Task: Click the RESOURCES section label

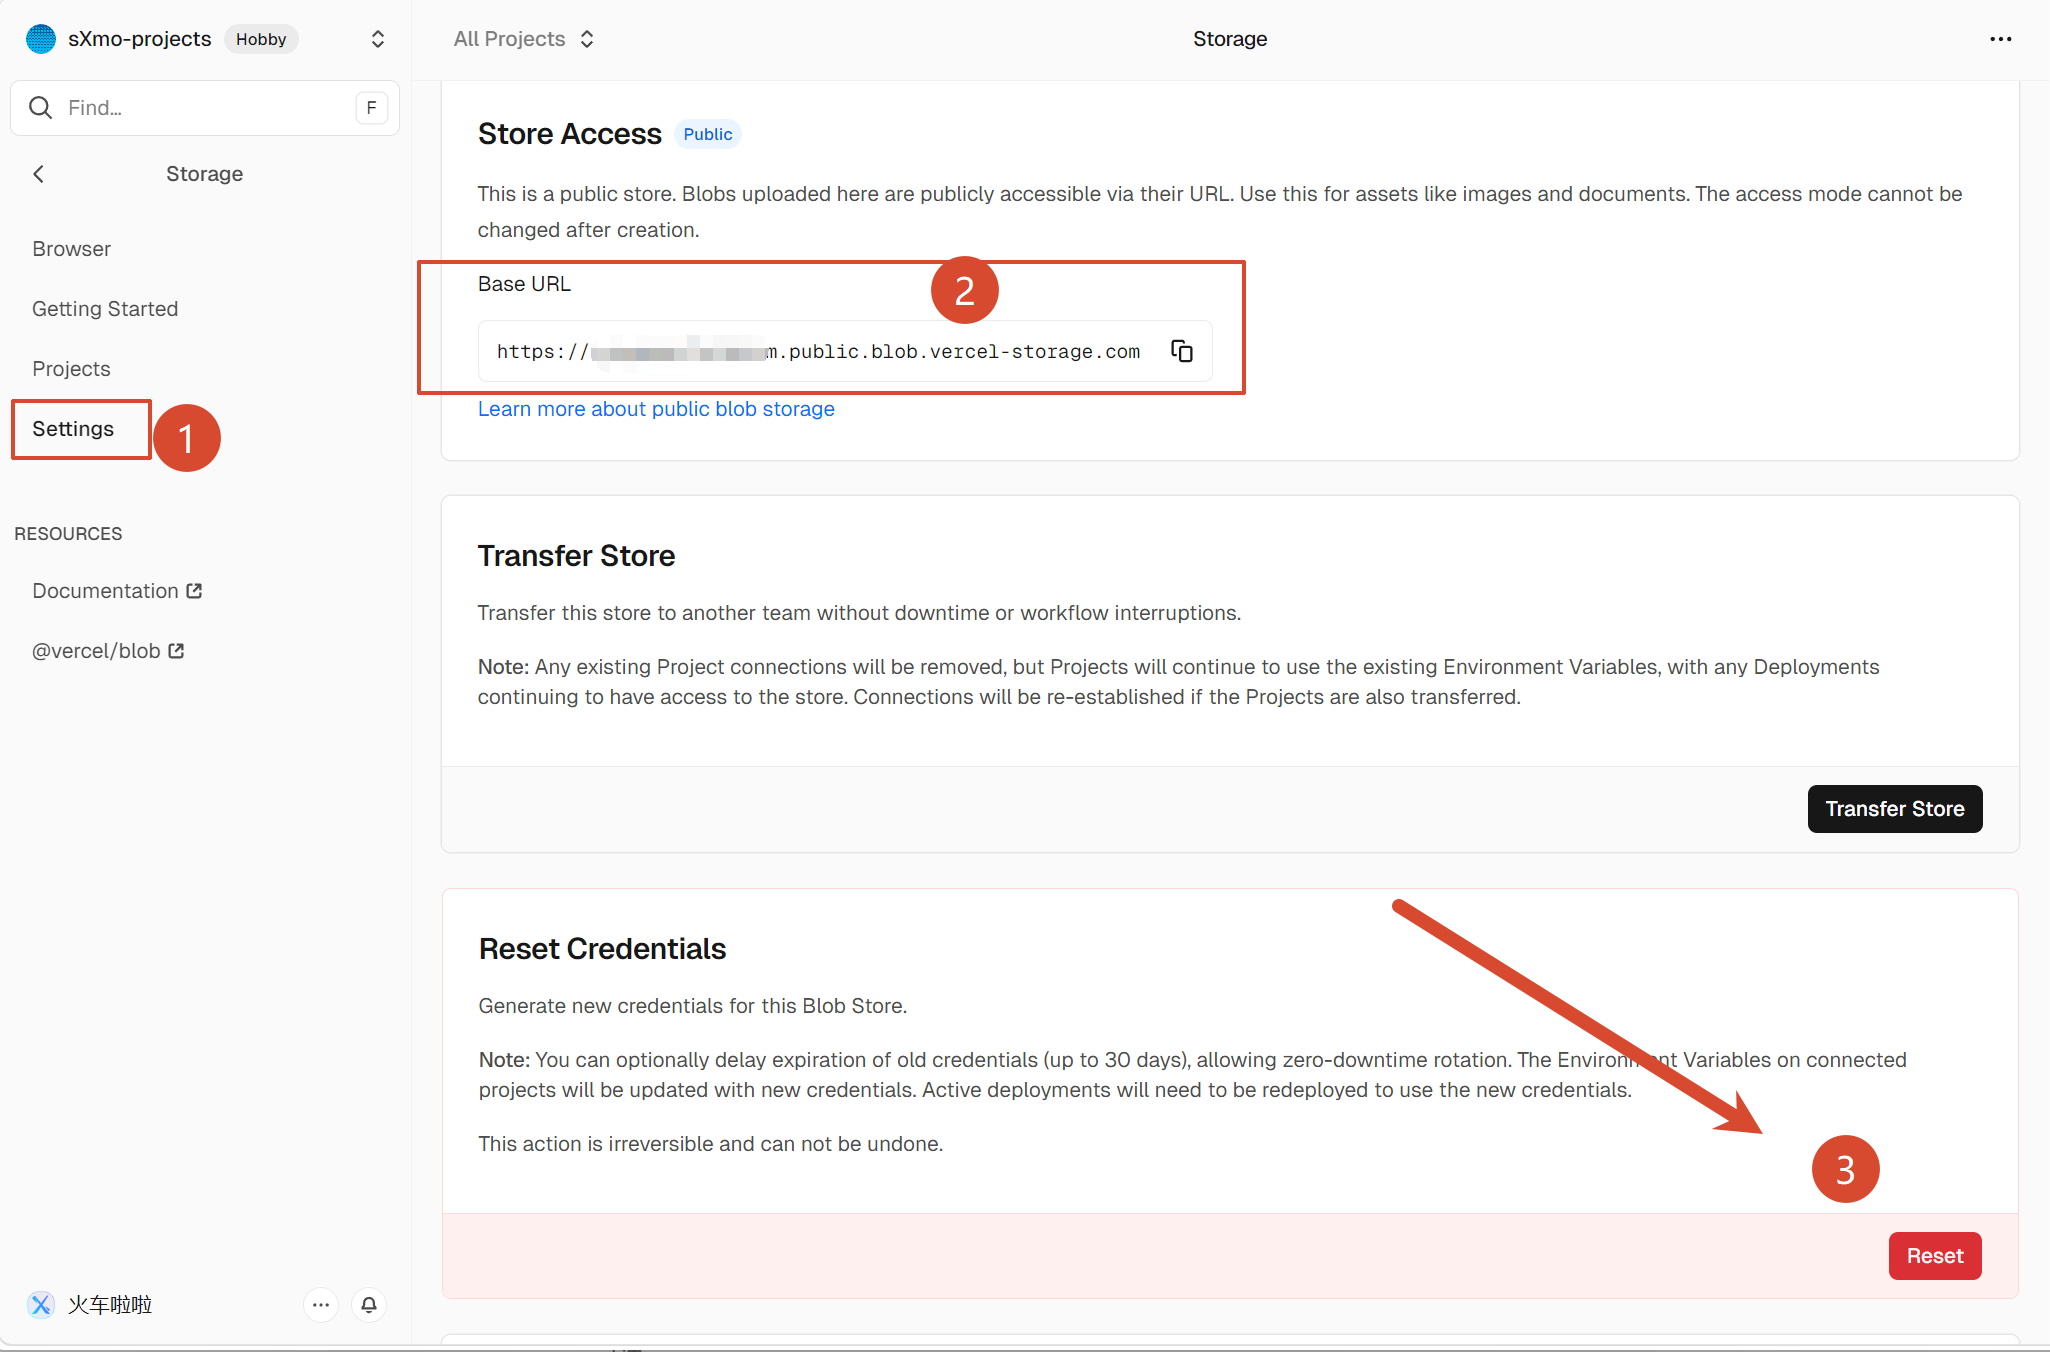Action: (x=68, y=534)
